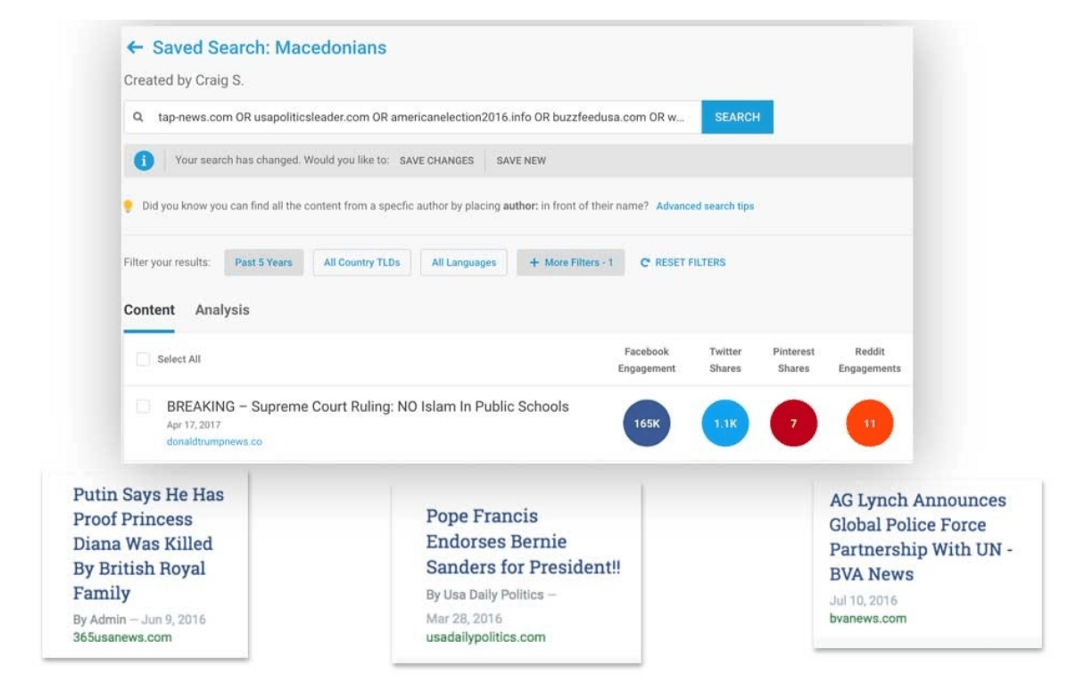
Task: Tick the Select All checkbox
Action: coord(143,359)
